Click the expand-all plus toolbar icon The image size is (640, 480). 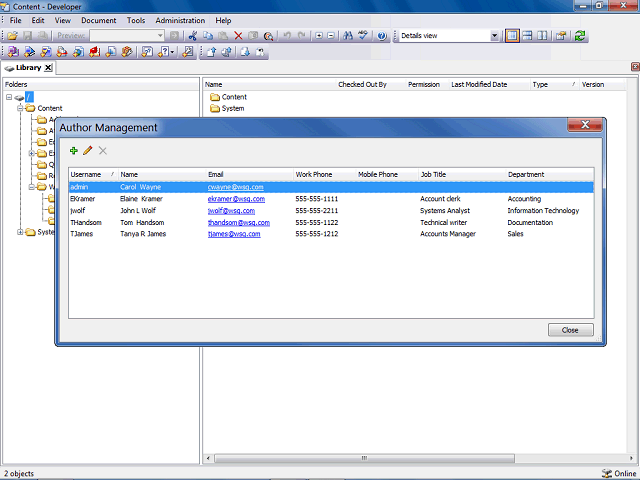319,36
